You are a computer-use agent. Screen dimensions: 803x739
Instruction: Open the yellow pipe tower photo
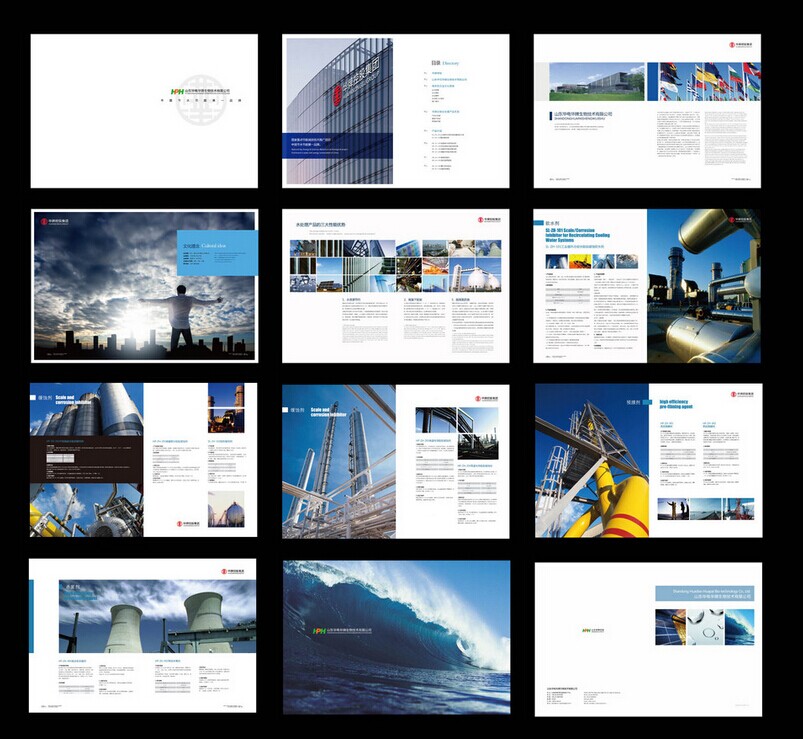(x=592, y=460)
